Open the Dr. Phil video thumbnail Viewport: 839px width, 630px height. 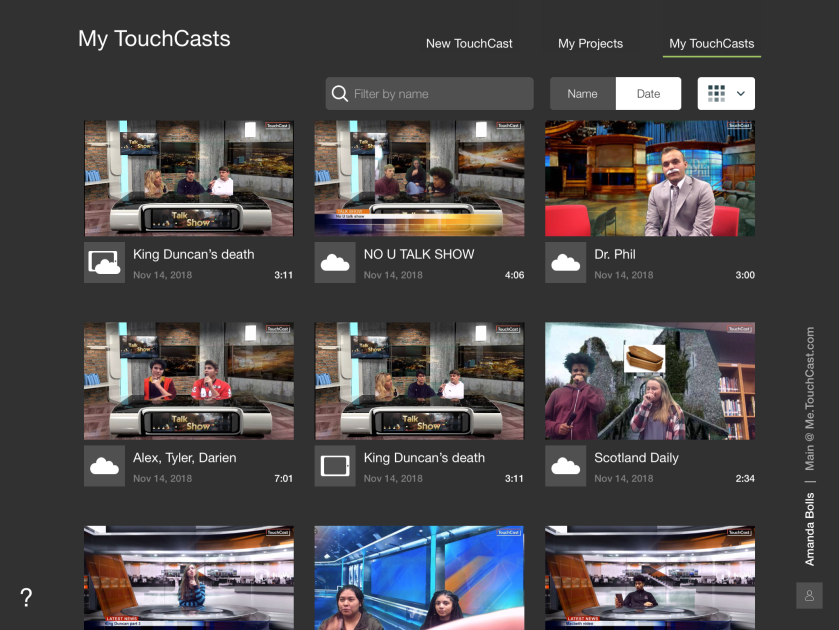pyautogui.click(x=650, y=179)
